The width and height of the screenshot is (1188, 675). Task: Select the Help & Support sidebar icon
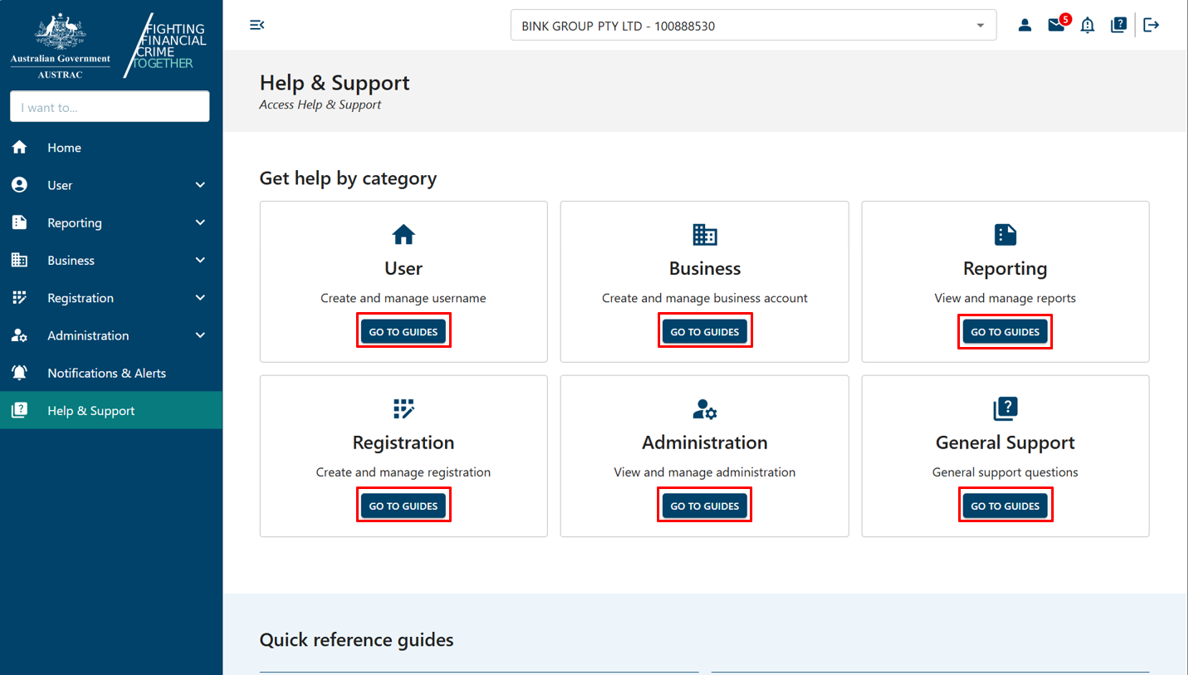point(20,410)
